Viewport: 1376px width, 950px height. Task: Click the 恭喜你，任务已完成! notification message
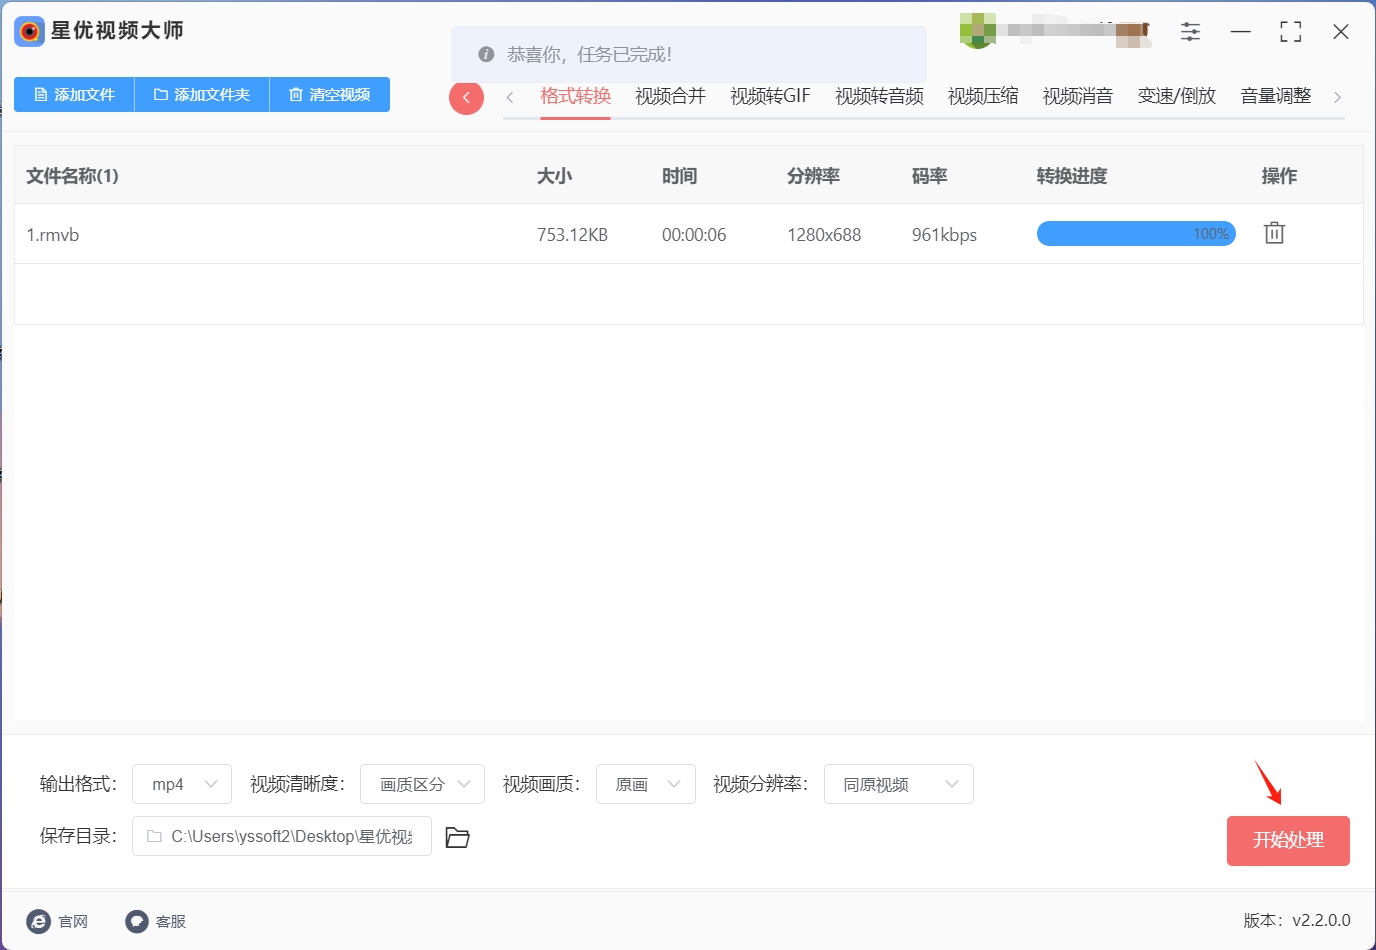pyautogui.click(x=589, y=54)
